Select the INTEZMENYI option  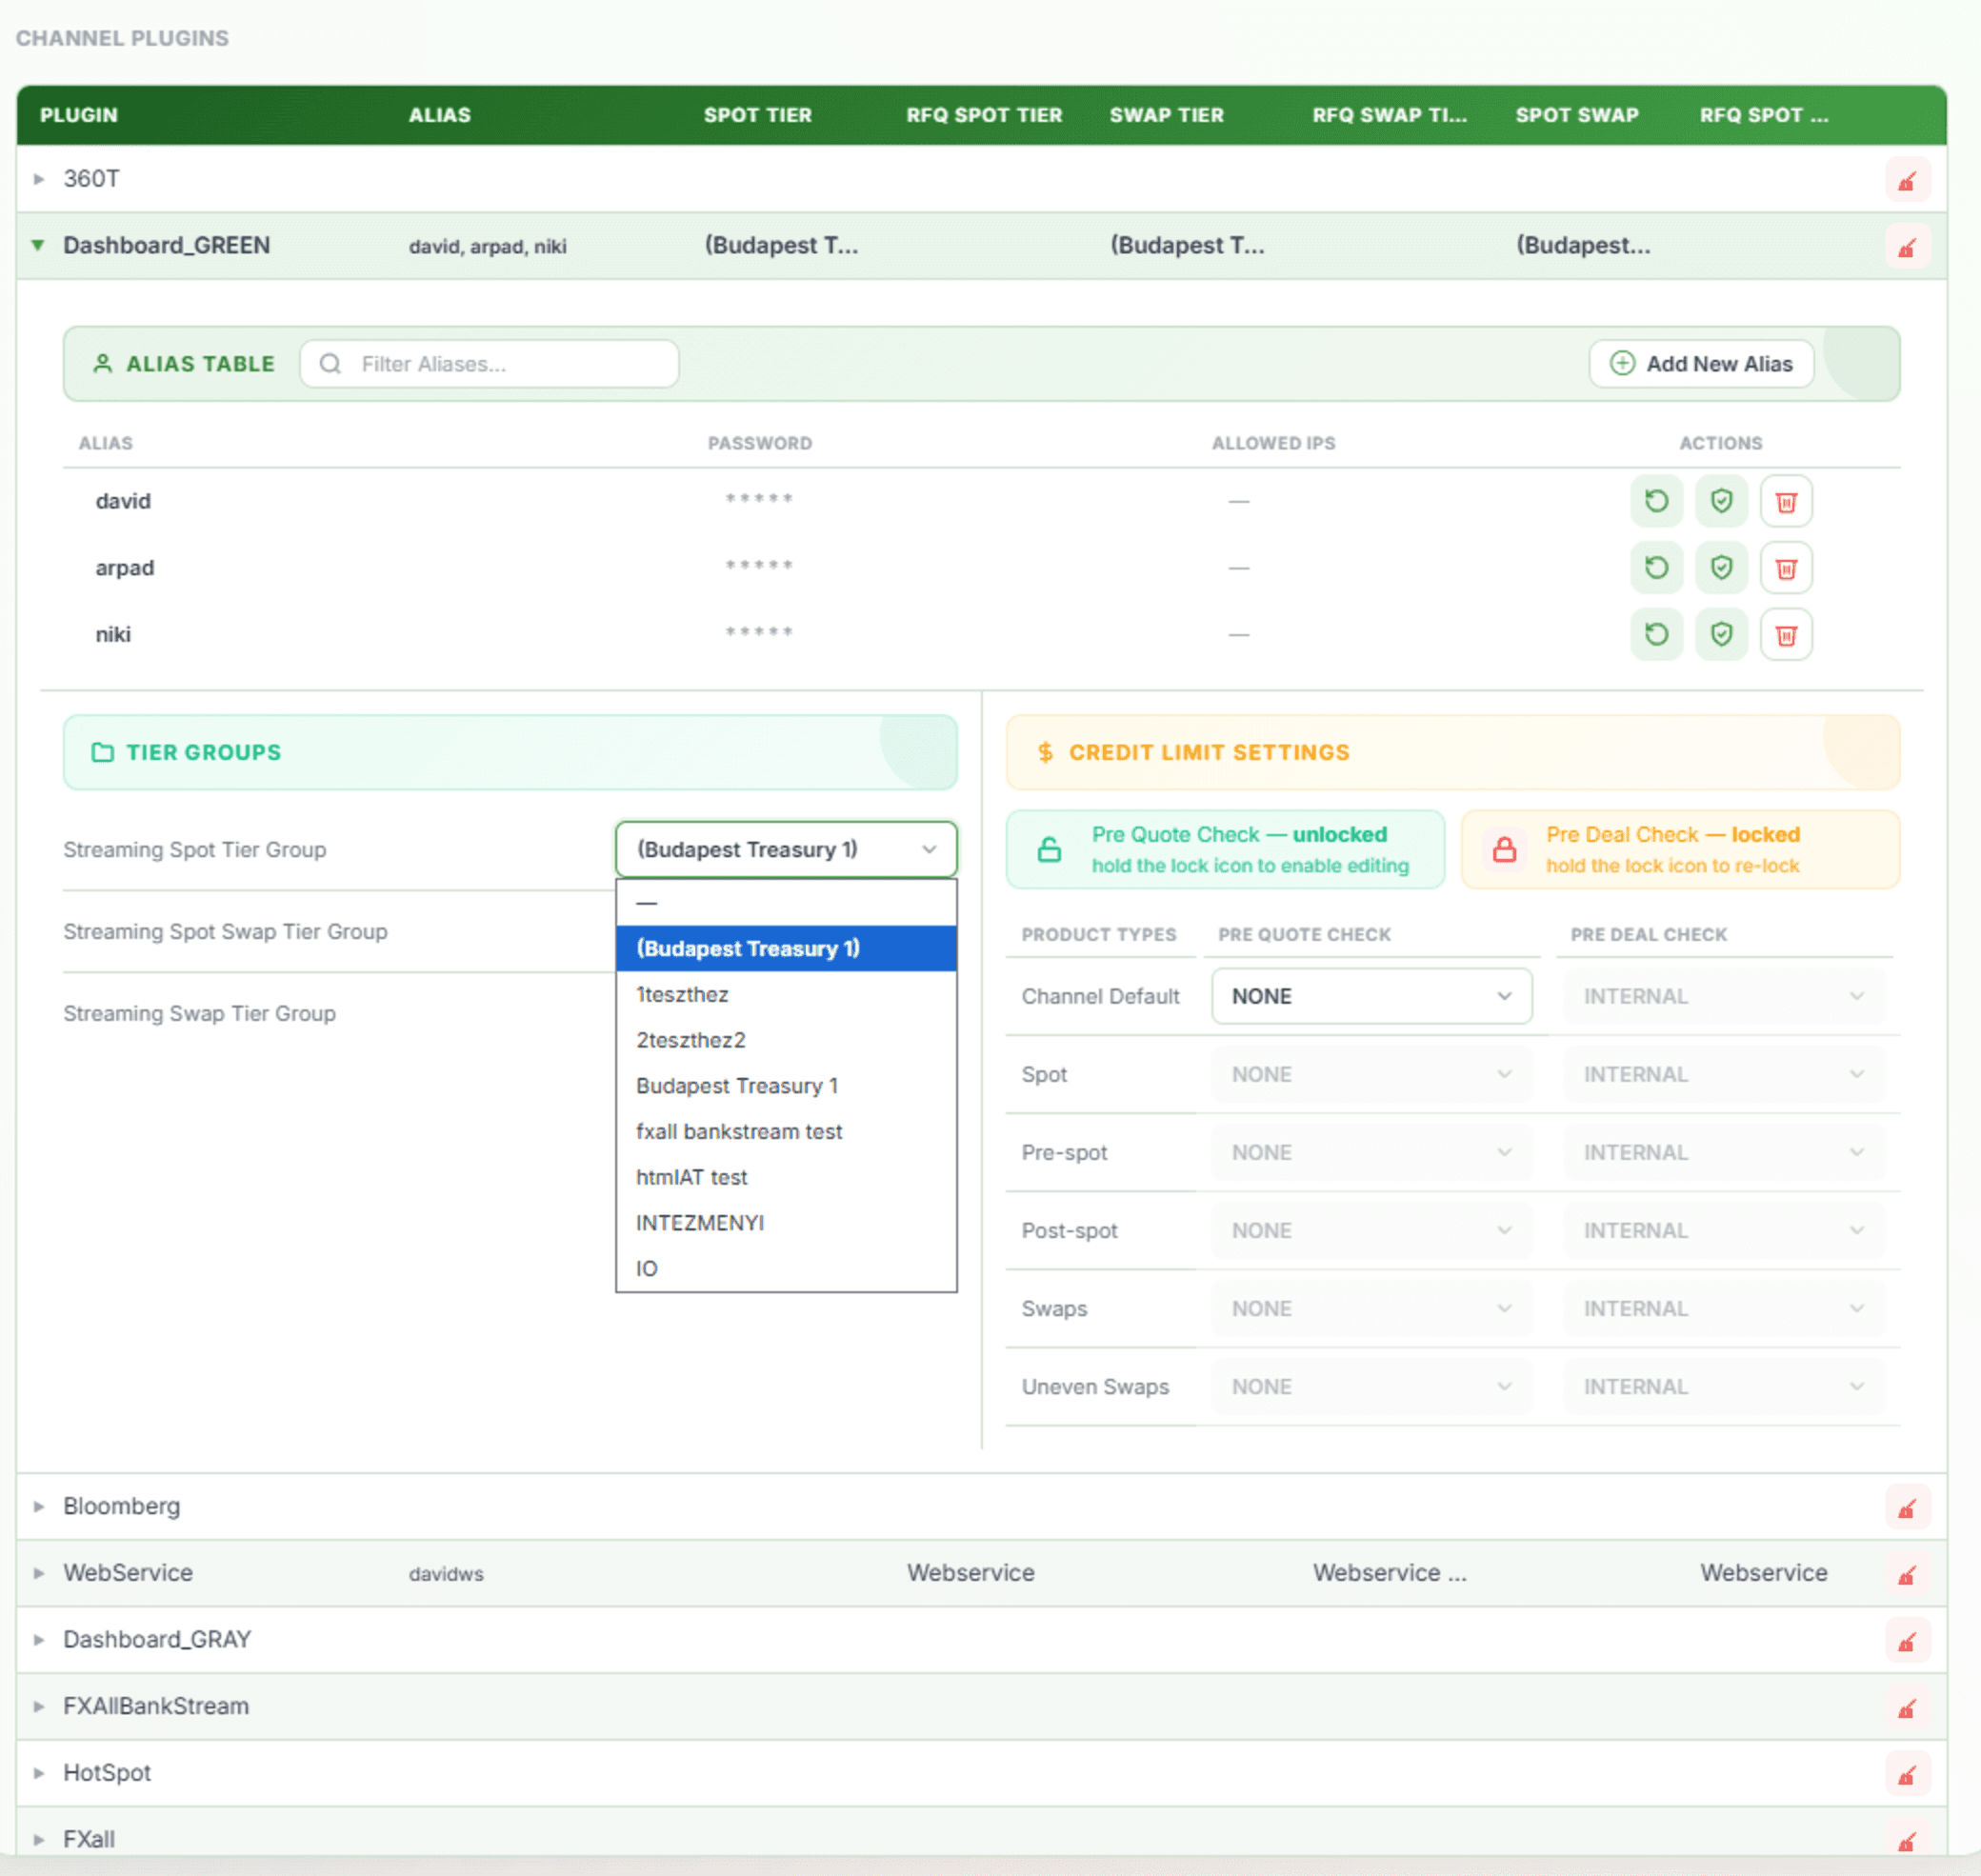pyautogui.click(x=786, y=1223)
